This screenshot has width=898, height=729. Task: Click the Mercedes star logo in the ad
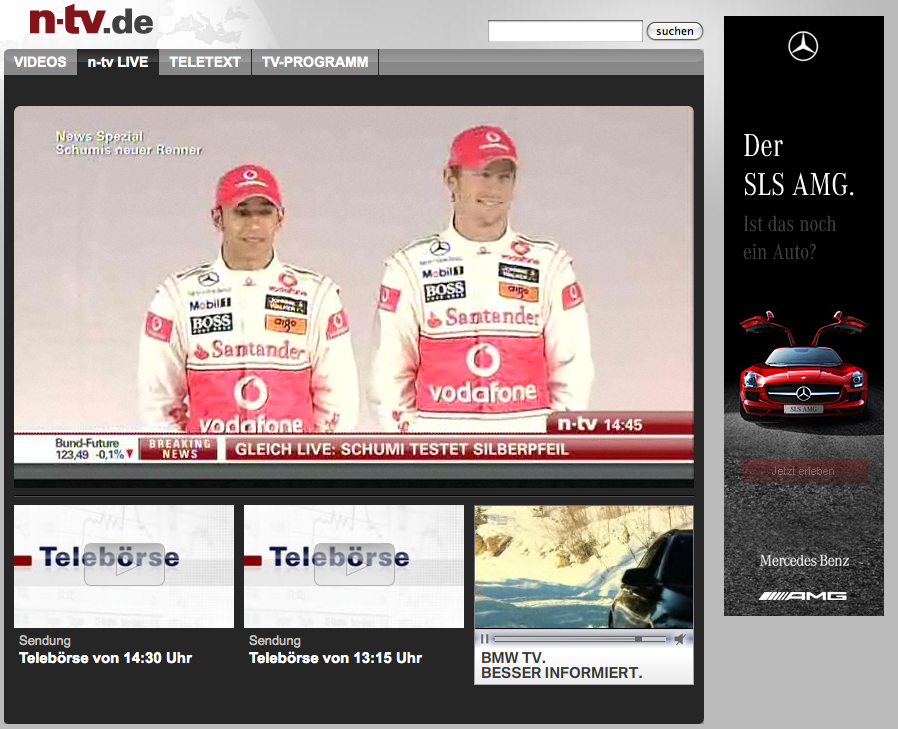tap(803, 46)
